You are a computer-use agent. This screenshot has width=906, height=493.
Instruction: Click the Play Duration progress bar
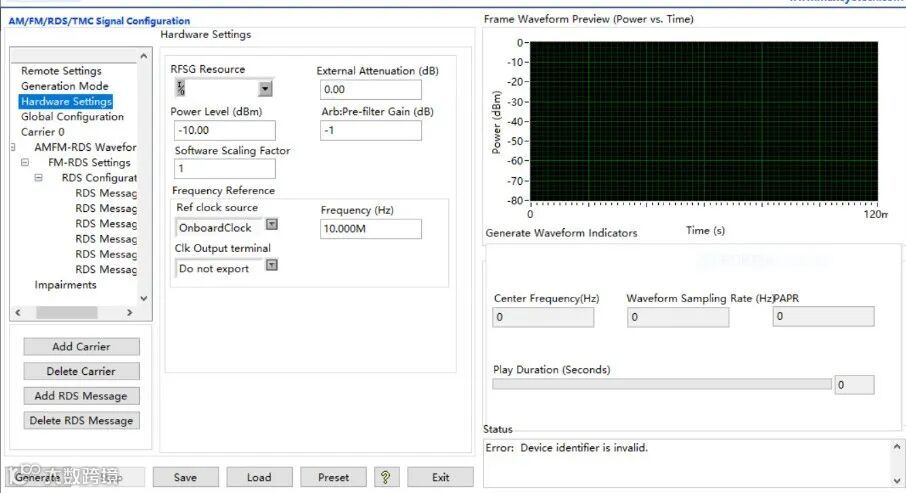(x=662, y=384)
